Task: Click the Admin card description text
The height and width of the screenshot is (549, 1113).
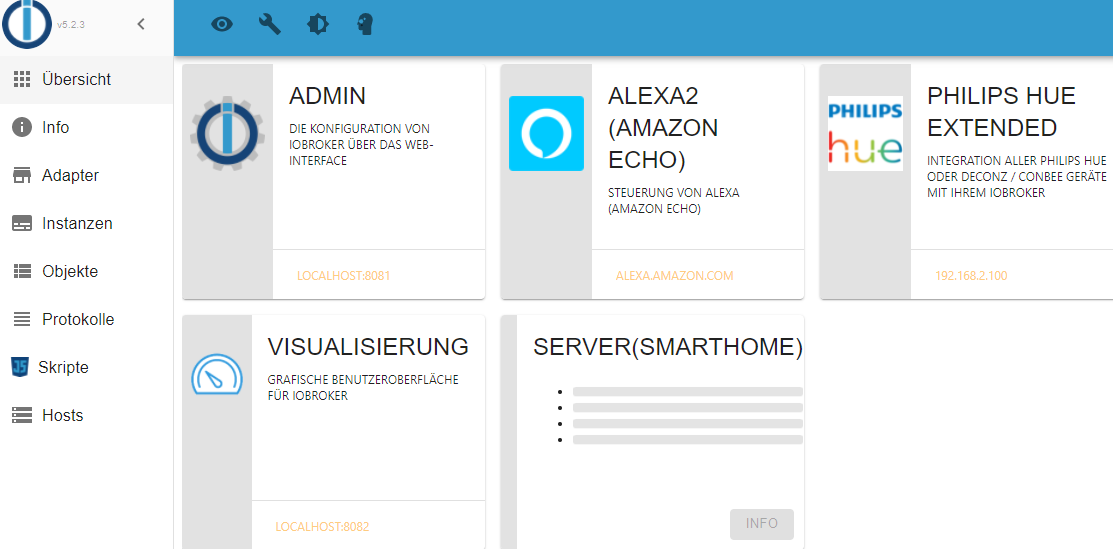Action: pos(361,145)
